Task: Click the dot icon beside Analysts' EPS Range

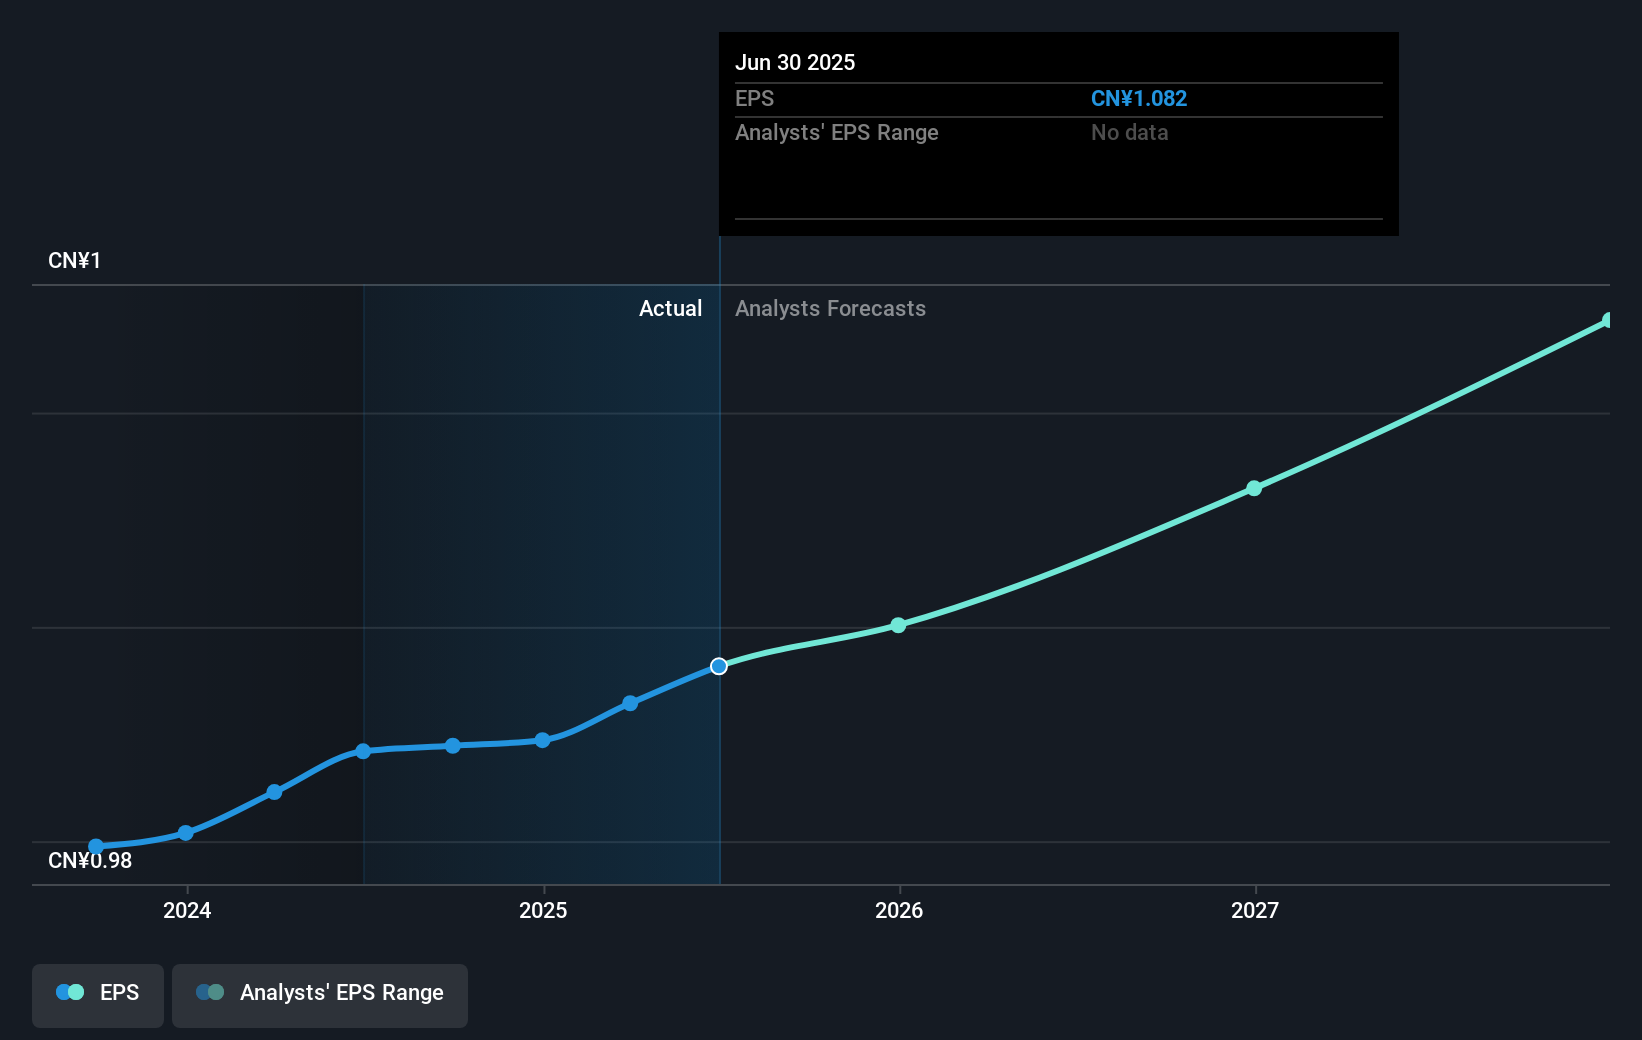Action: pos(210,993)
